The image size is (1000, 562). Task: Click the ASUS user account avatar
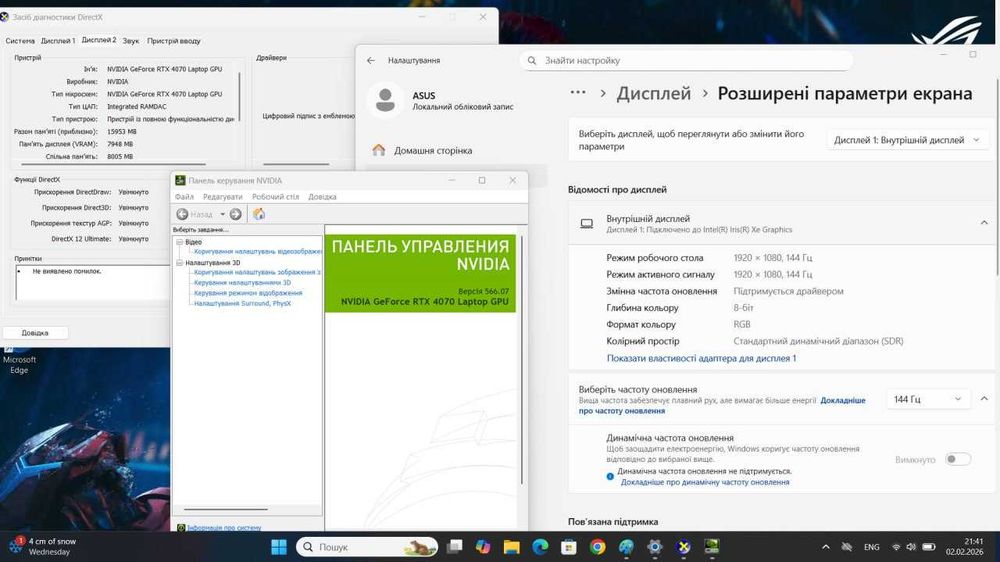point(385,100)
